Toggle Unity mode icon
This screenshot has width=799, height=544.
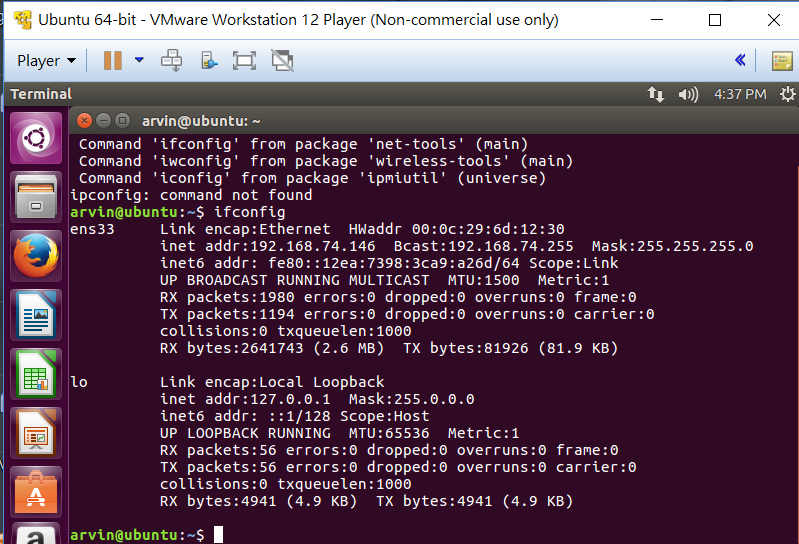(x=282, y=61)
